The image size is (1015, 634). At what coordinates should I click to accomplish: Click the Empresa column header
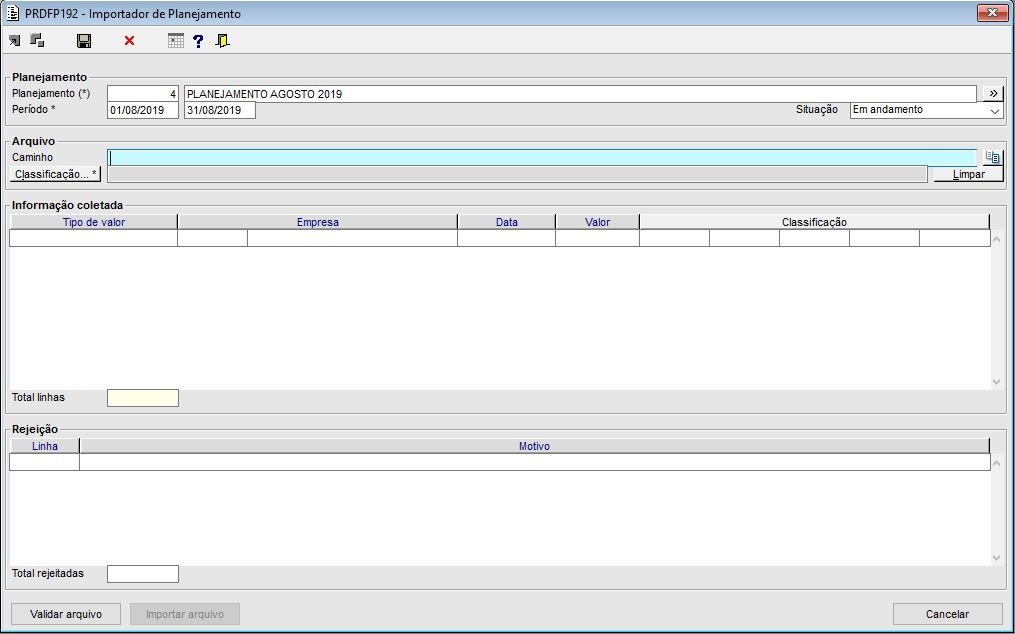click(x=317, y=222)
